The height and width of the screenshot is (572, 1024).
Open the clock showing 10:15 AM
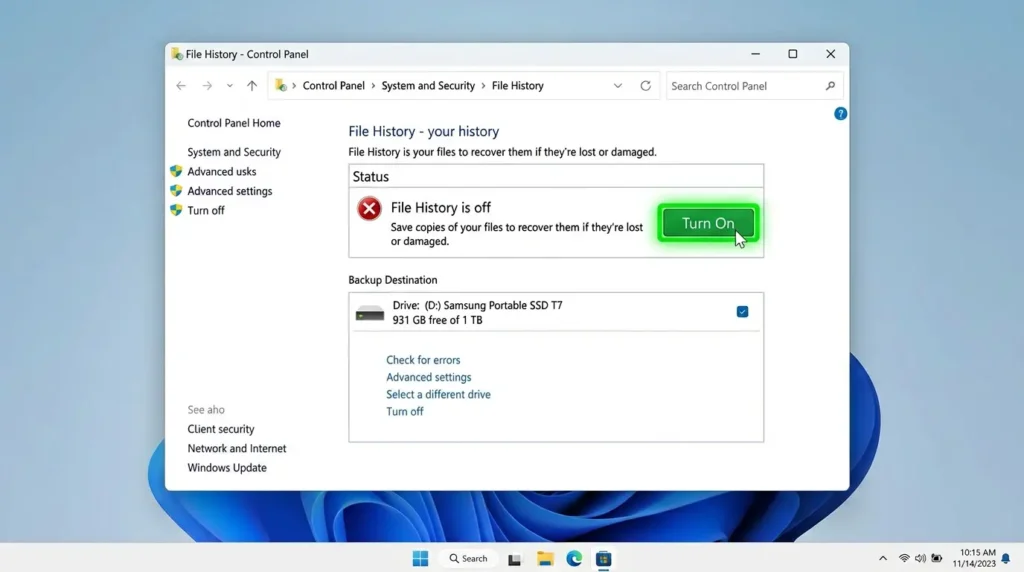974,558
